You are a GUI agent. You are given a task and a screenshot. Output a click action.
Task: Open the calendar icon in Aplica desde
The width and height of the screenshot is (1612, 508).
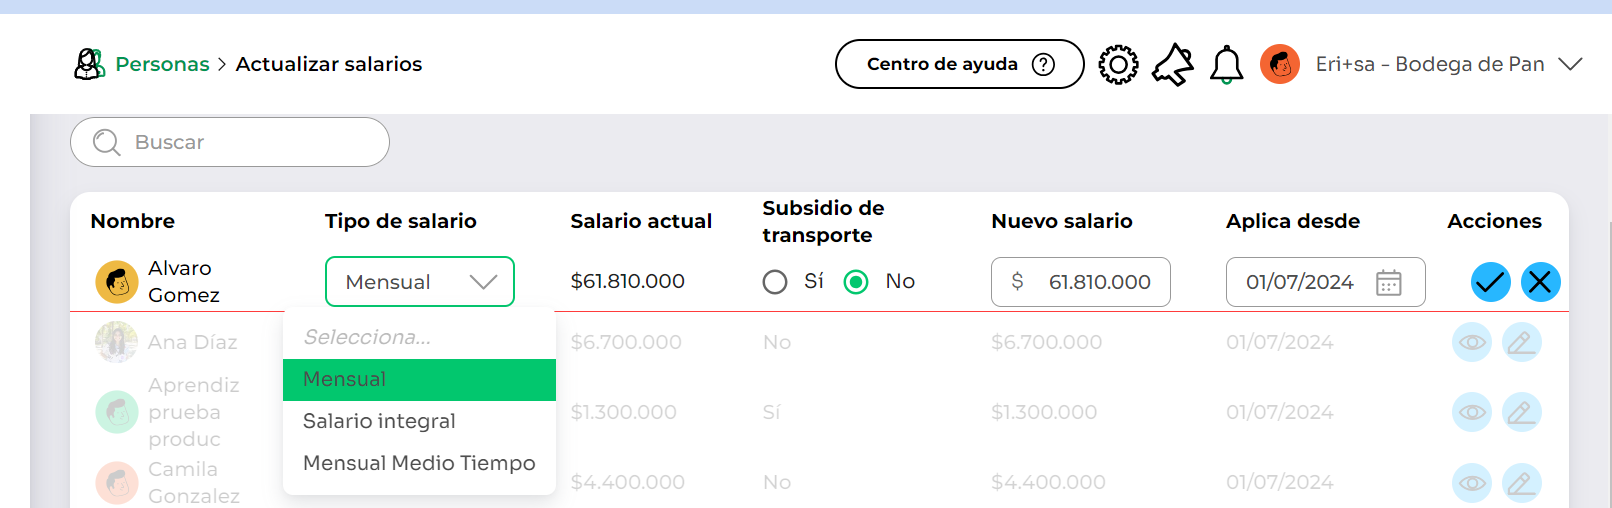click(1388, 283)
